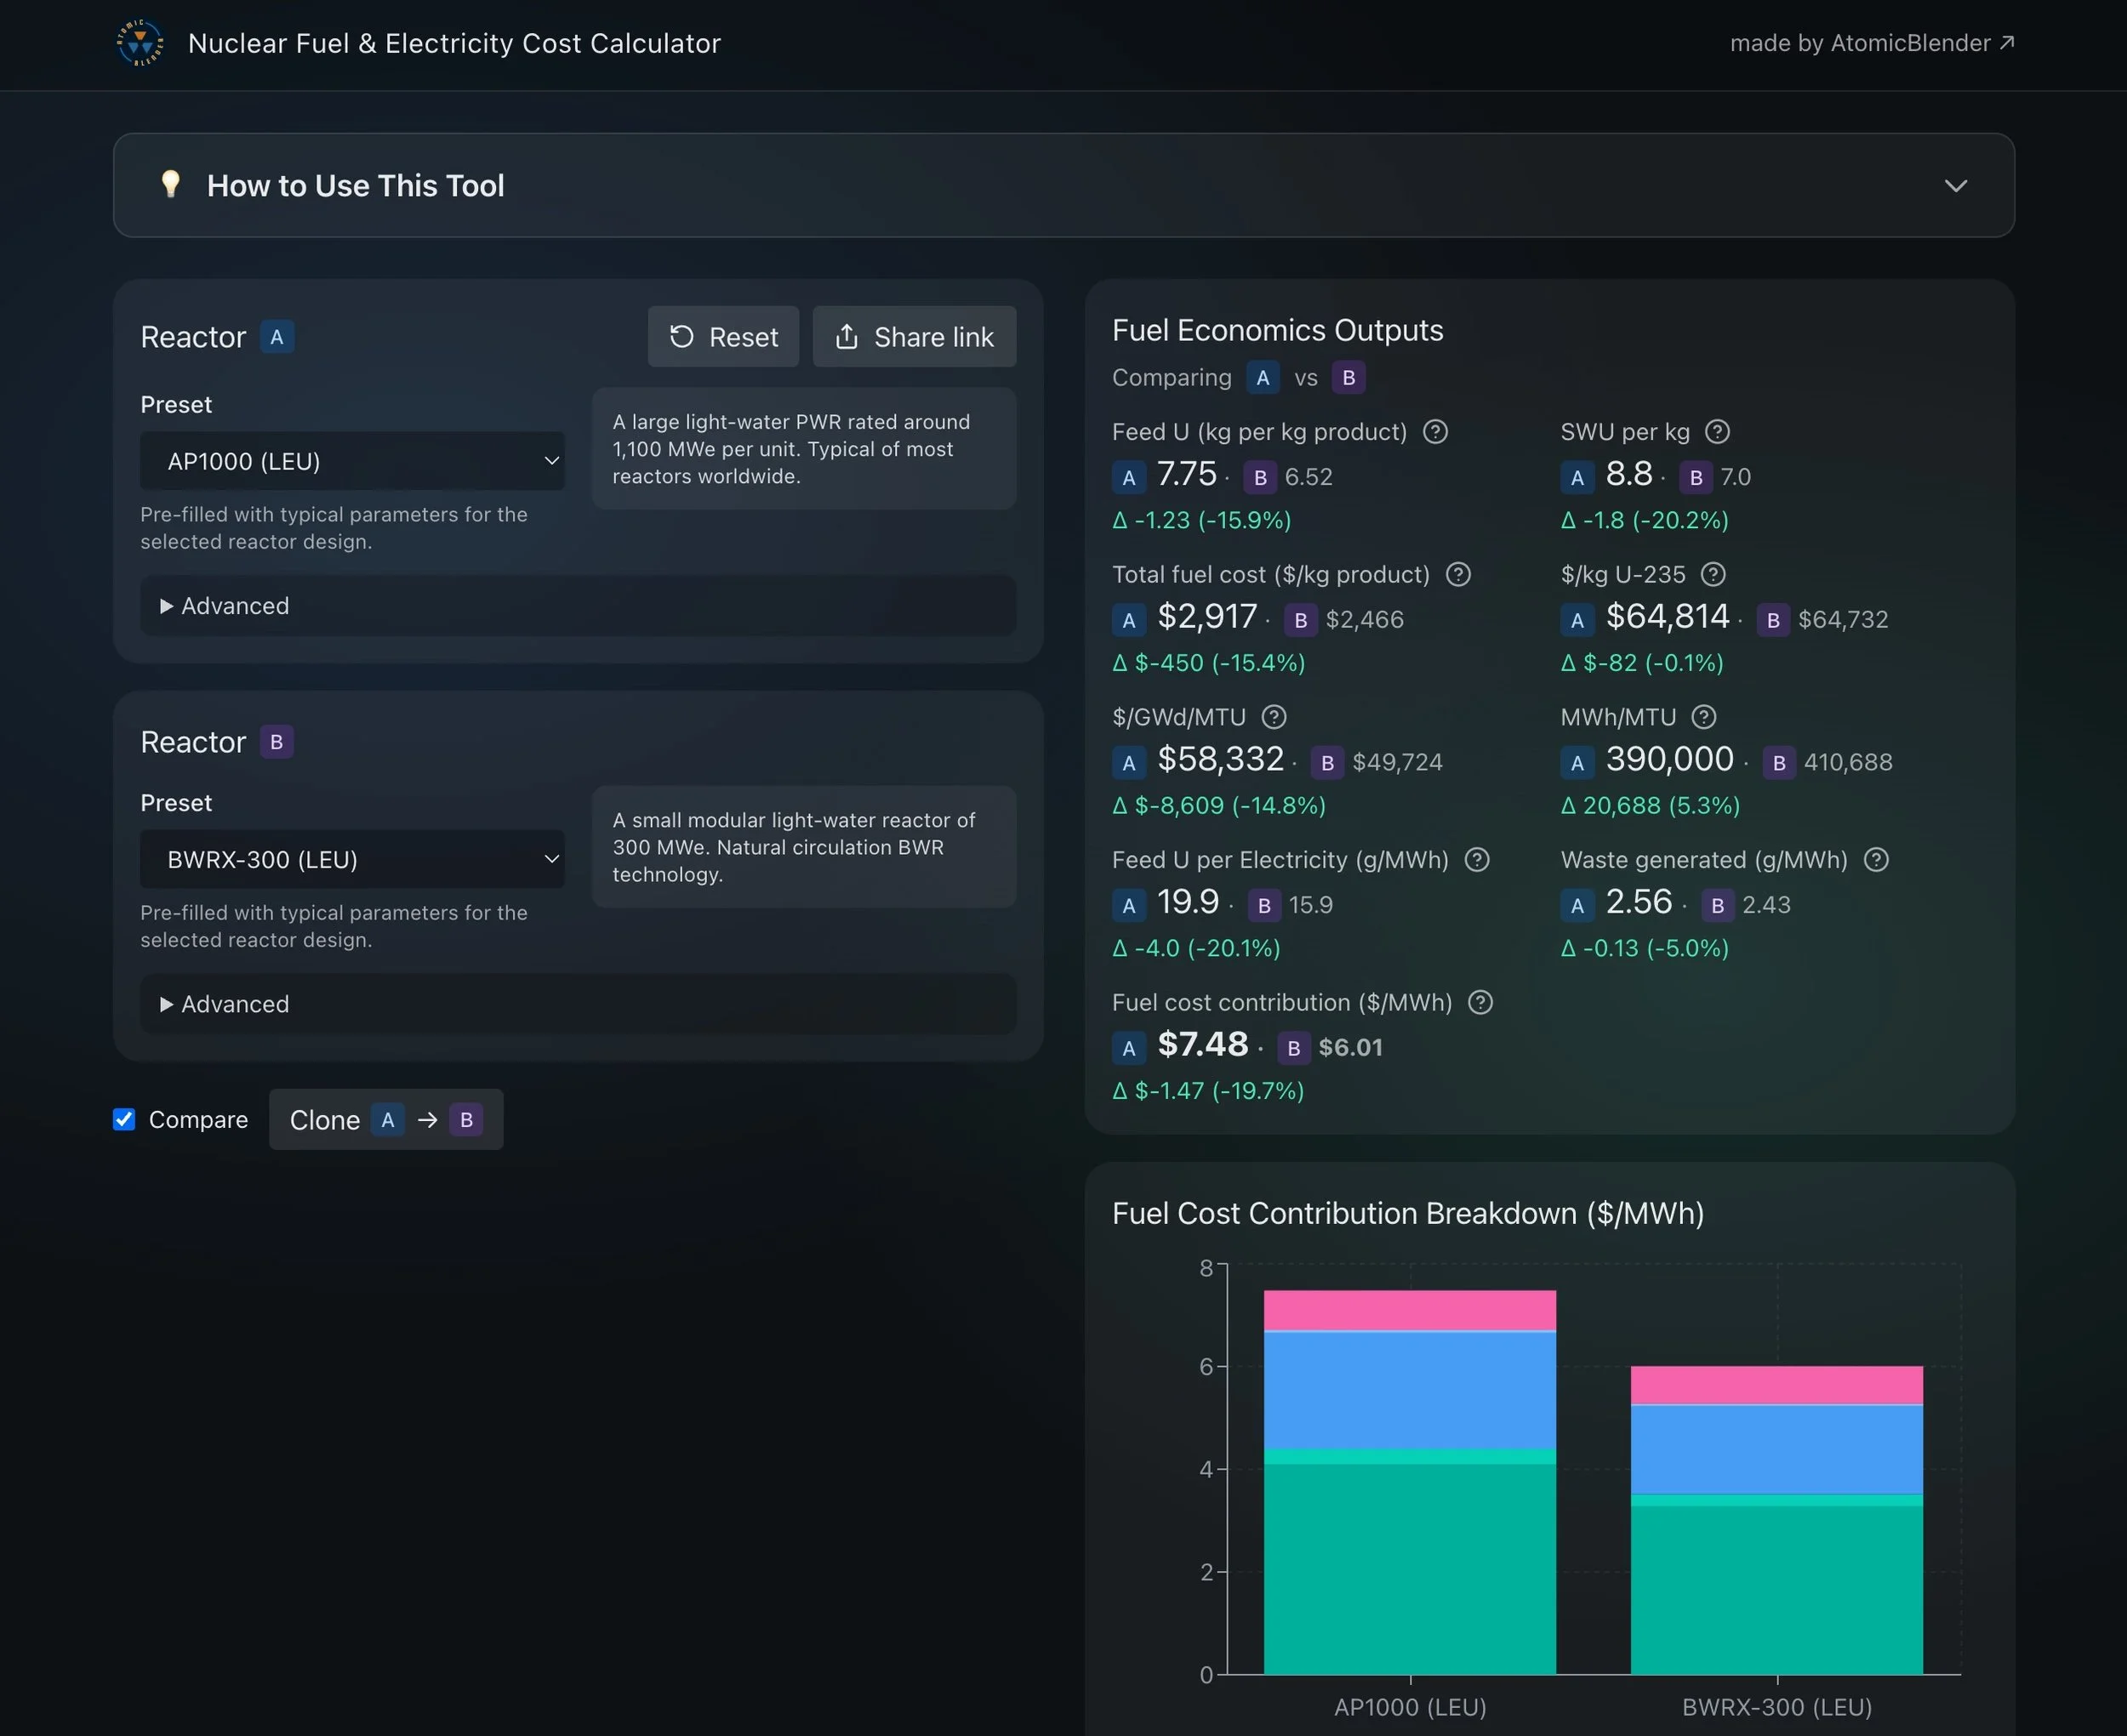
Task: Click help icon next to Feed U per kg product
Action: [1435, 432]
